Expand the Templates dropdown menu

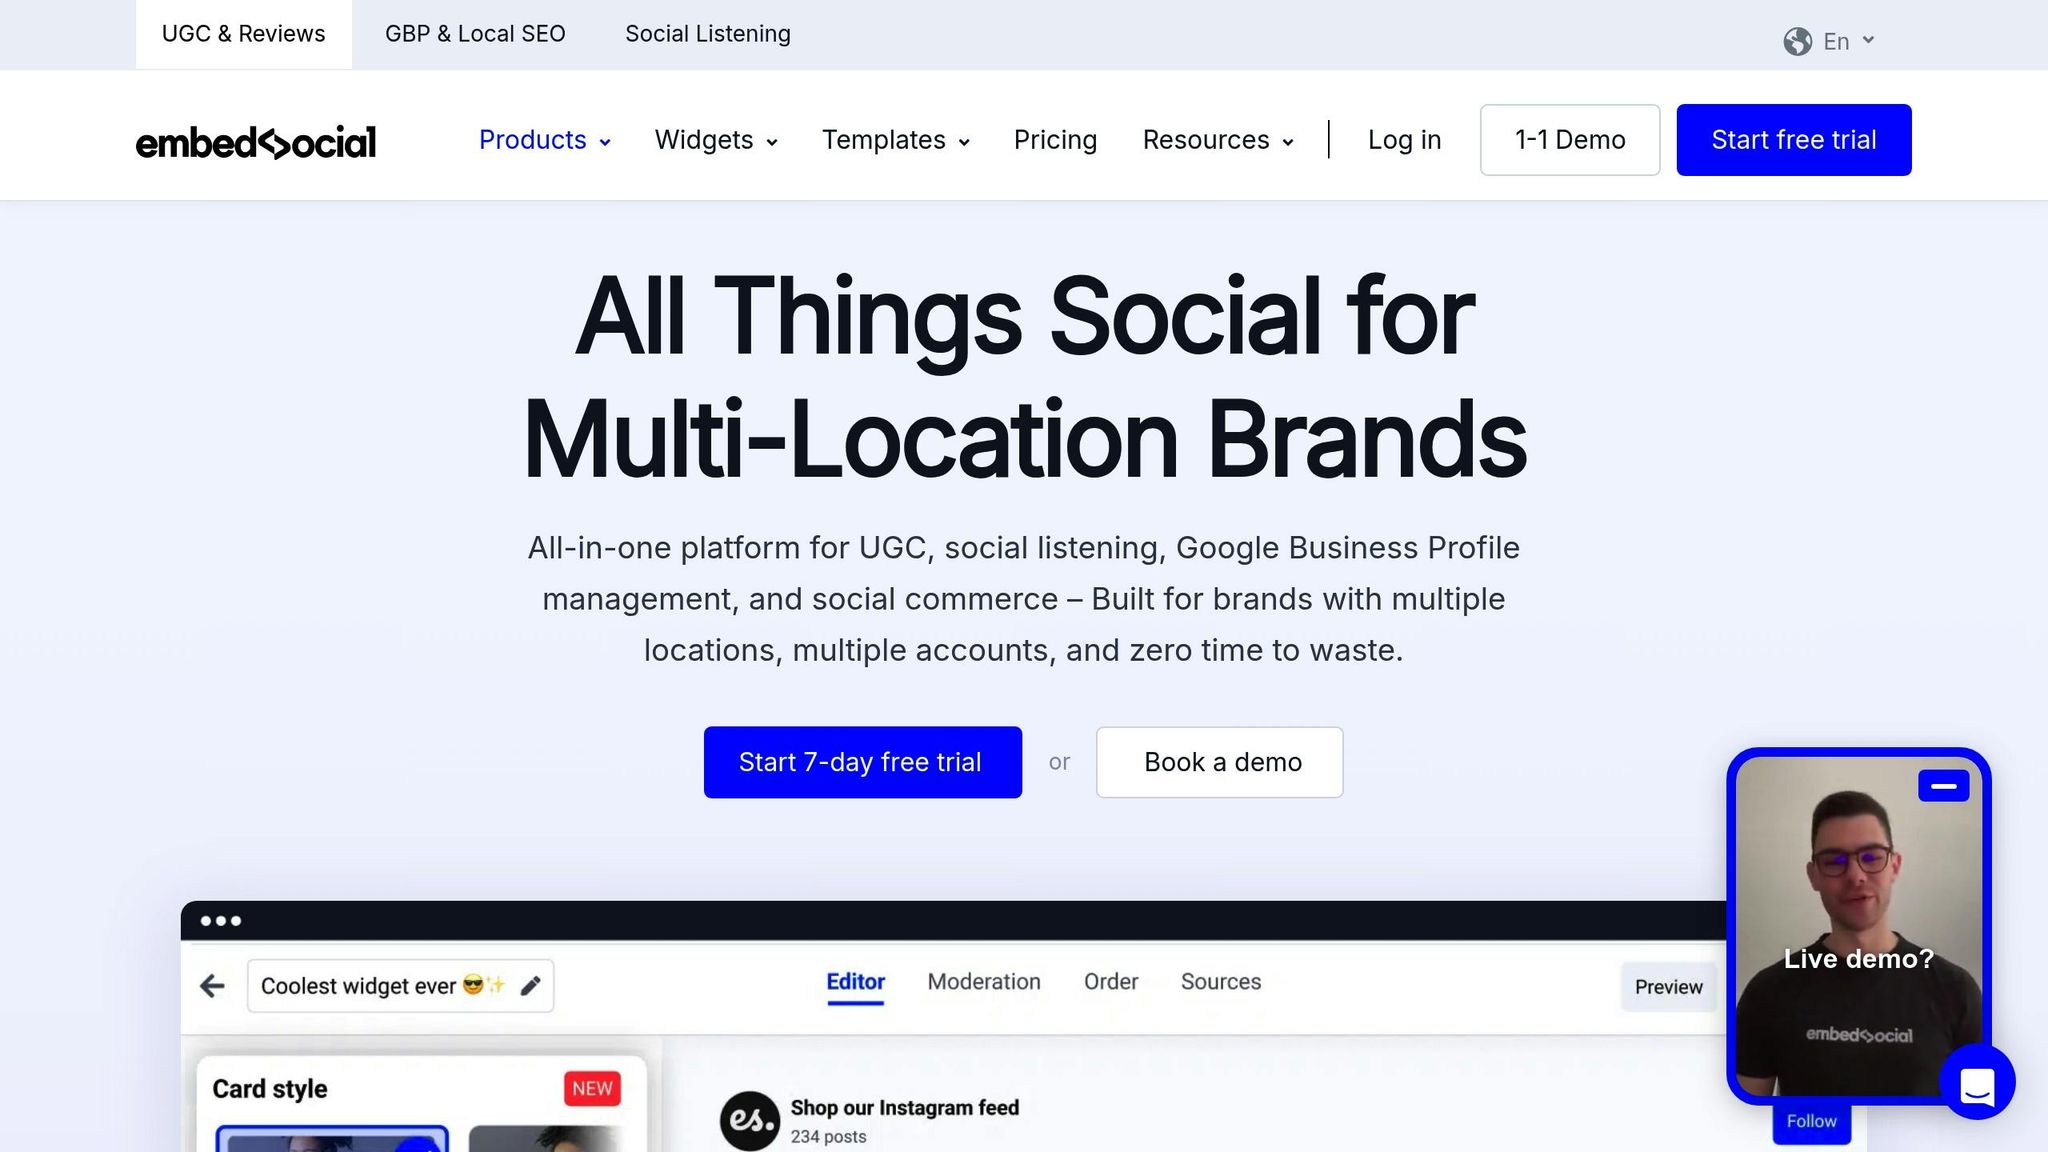click(x=896, y=140)
